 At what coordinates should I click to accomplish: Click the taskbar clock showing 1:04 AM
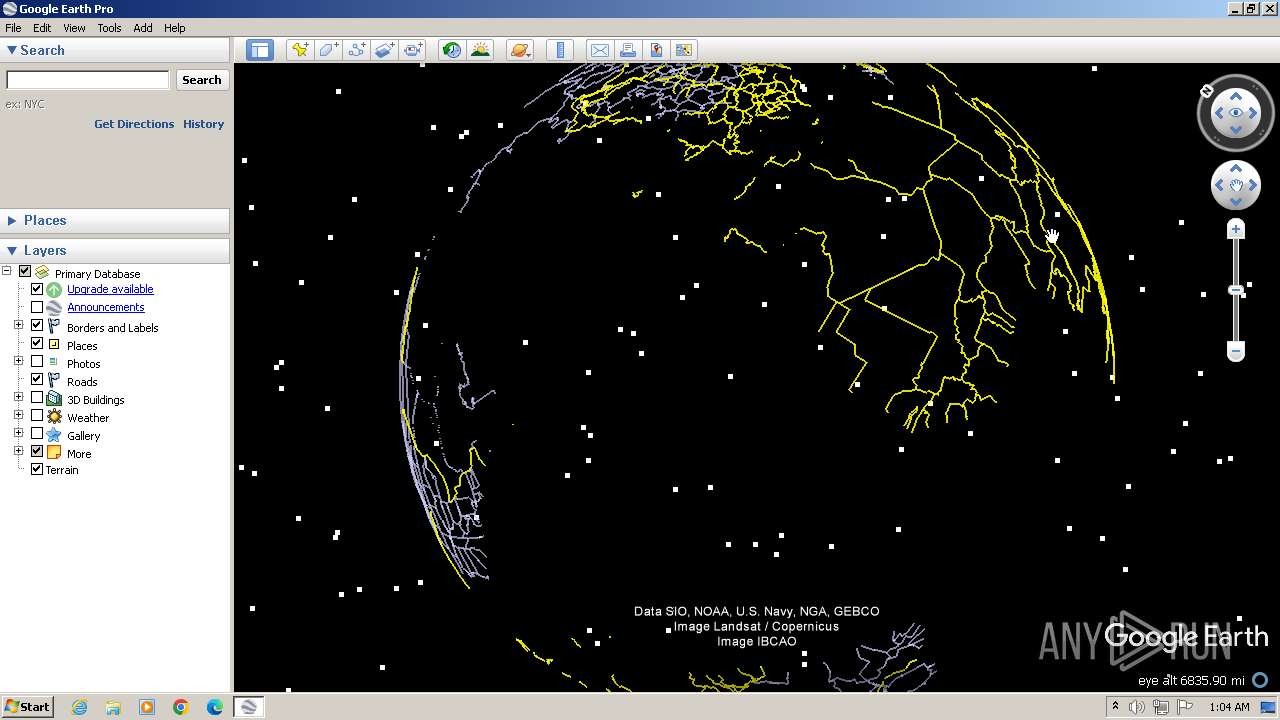click(x=1229, y=707)
